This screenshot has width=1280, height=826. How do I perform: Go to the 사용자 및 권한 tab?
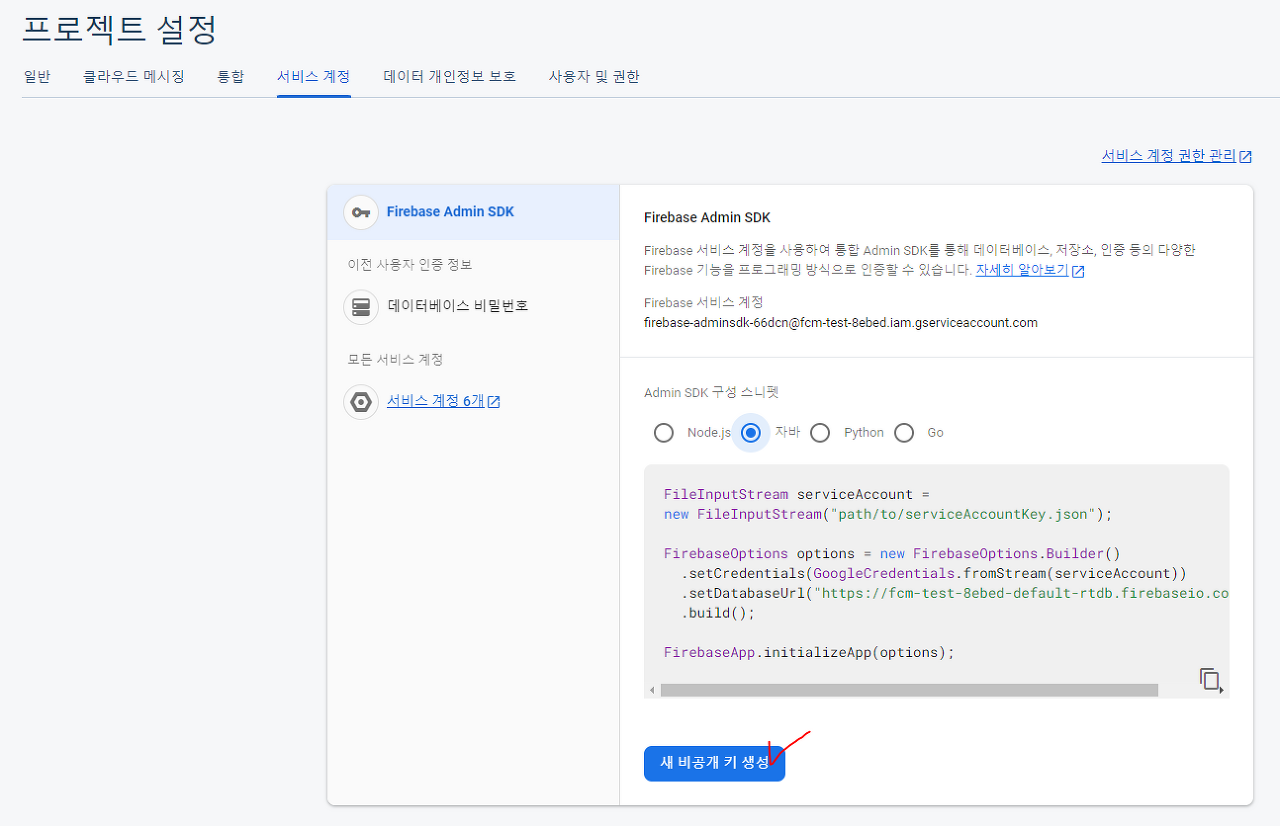coord(594,76)
